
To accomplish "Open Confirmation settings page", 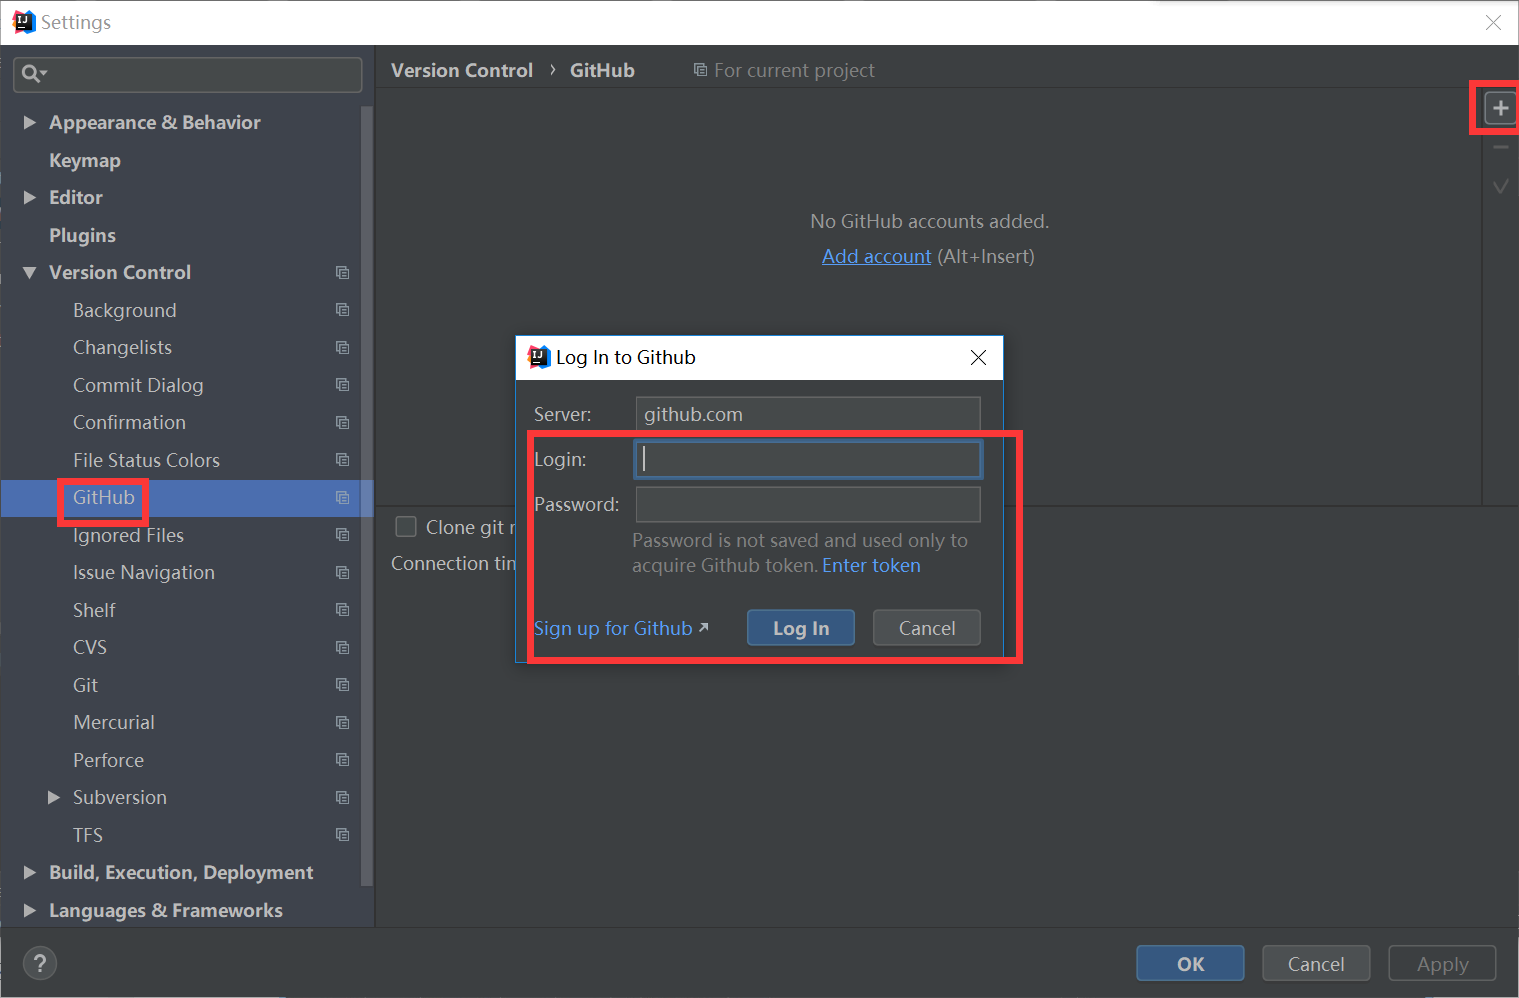I will pos(129,422).
